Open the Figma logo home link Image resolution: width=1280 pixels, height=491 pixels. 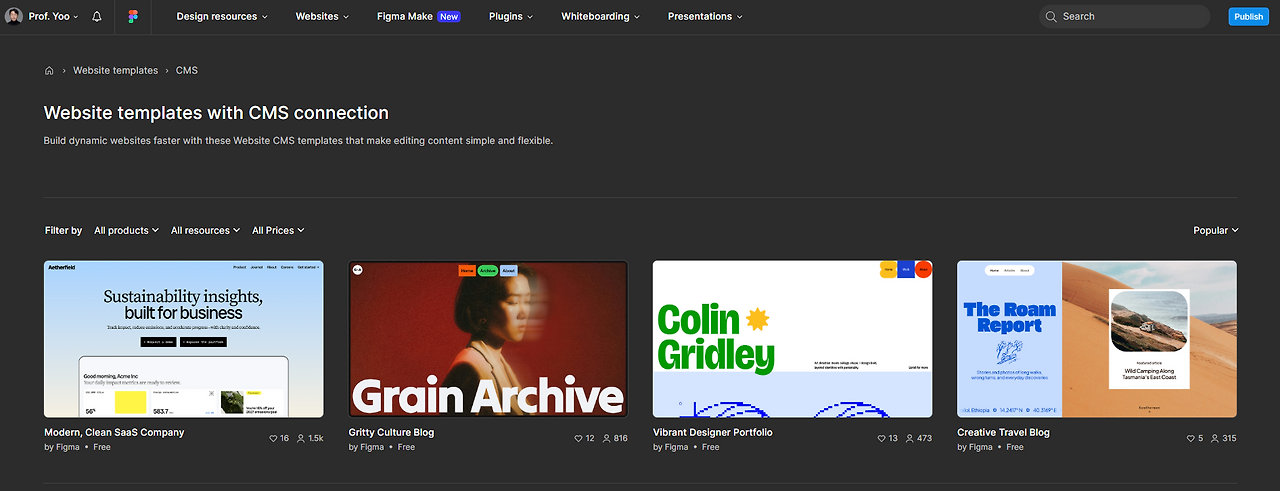[x=134, y=17]
